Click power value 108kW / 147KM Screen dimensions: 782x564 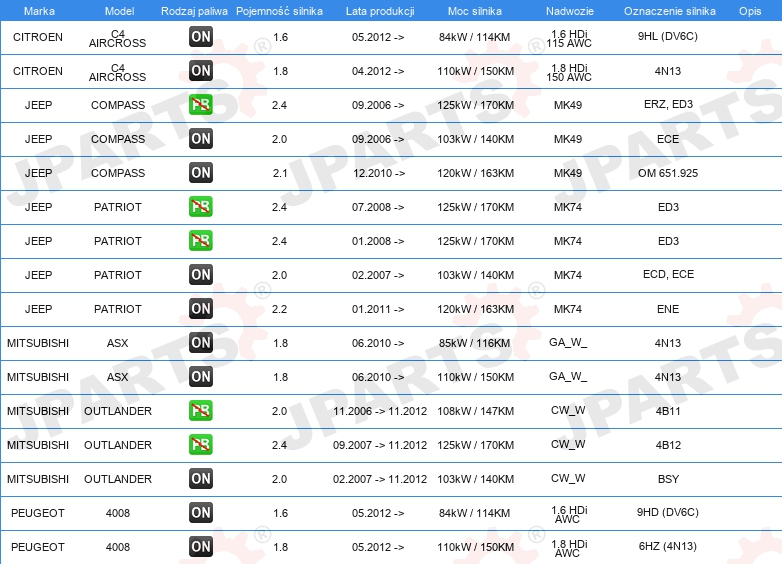pyautogui.click(x=475, y=411)
